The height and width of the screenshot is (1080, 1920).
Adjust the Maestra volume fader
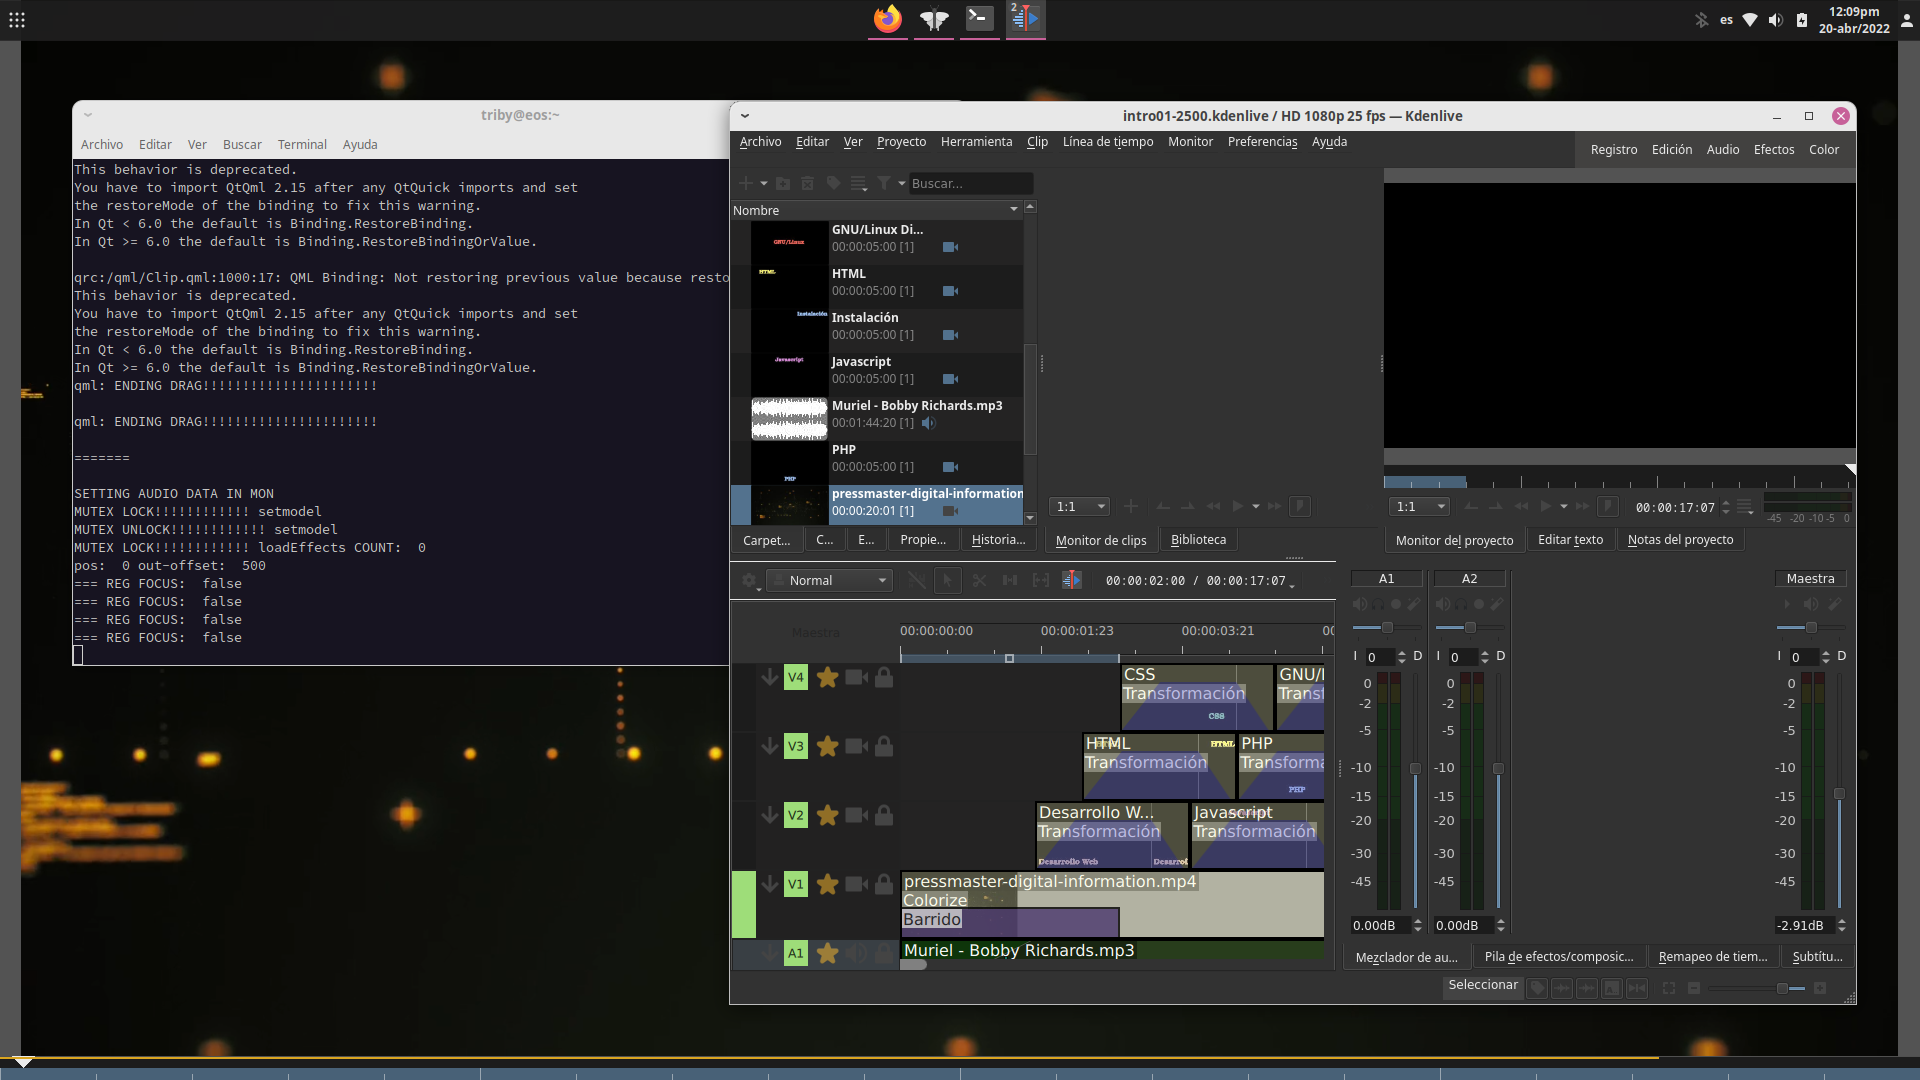1838,793
